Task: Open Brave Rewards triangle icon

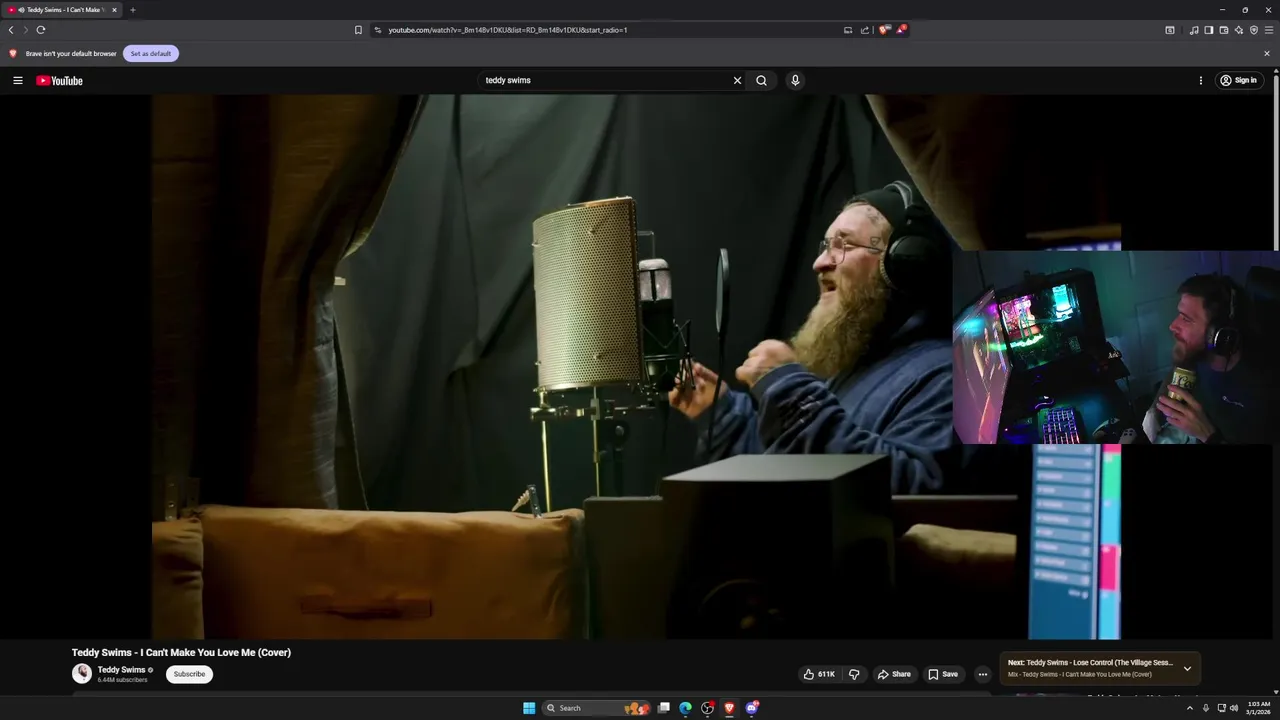Action: (901, 30)
